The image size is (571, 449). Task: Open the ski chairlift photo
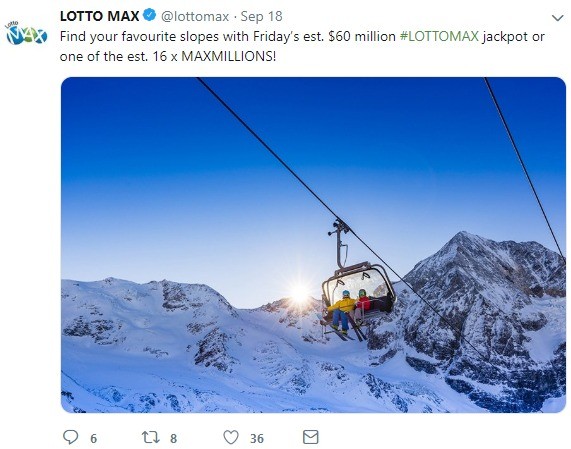tap(313, 245)
